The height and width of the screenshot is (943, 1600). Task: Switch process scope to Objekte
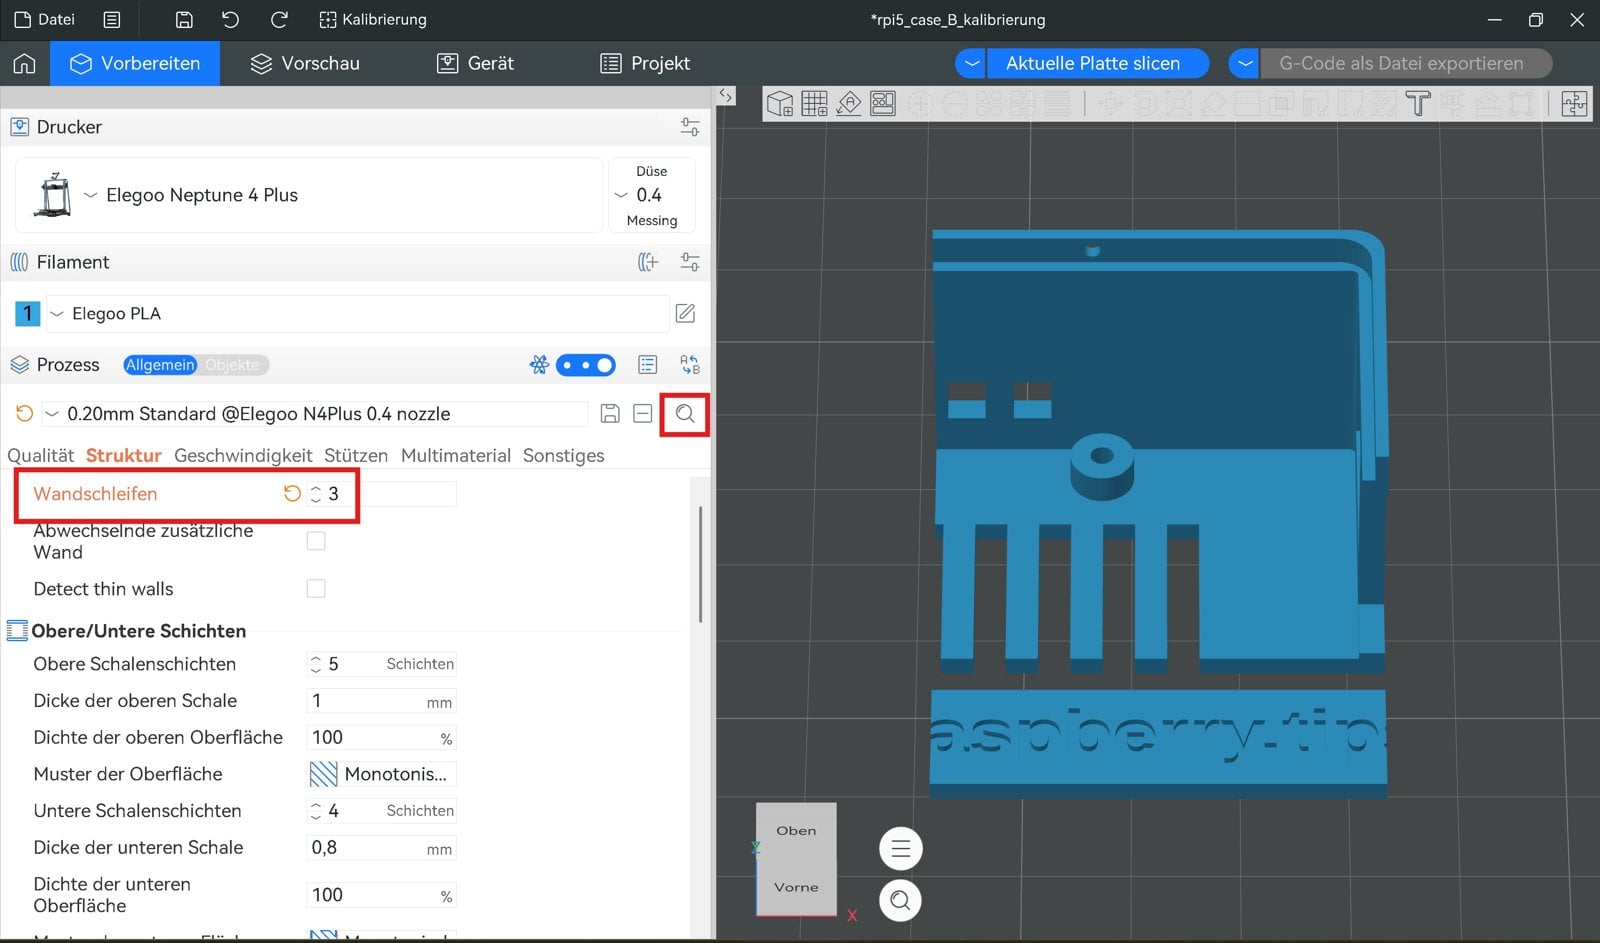pyautogui.click(x=232, y=365)
